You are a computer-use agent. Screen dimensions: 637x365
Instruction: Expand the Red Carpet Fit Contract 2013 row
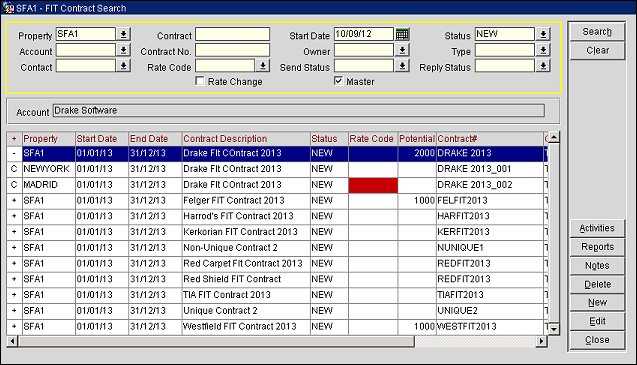[14, 263]
